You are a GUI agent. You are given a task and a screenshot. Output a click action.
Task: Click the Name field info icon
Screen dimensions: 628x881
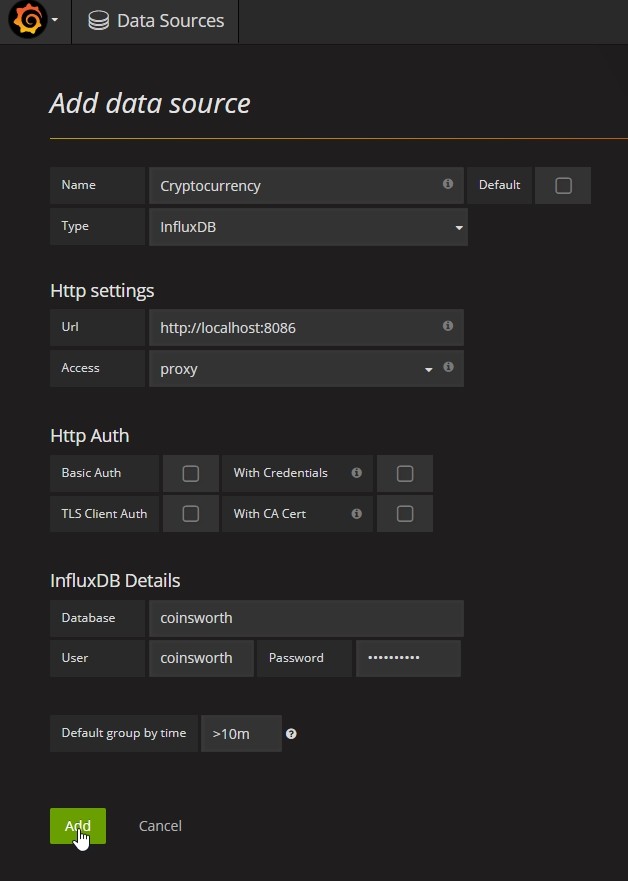pos(448,184)
